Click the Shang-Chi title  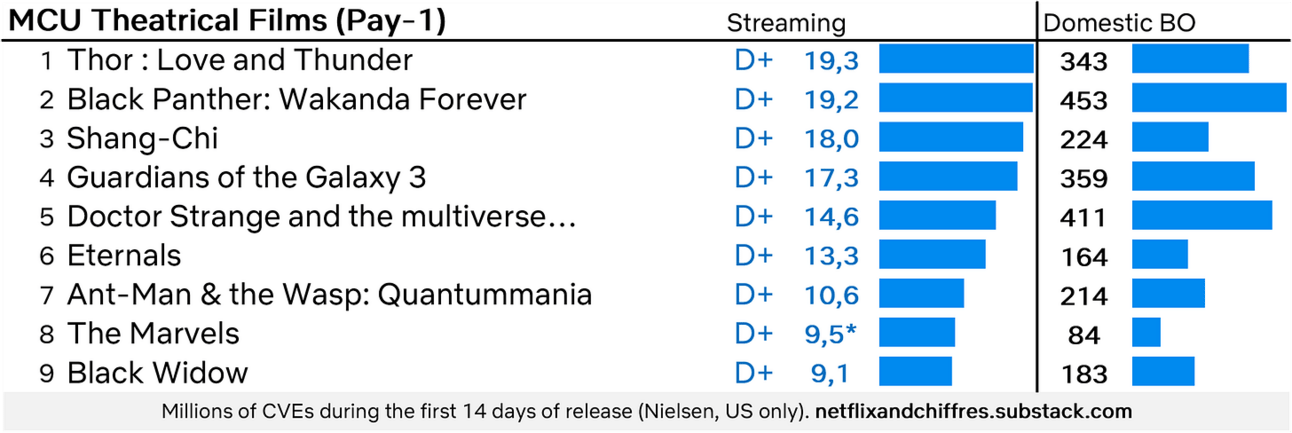143,138
